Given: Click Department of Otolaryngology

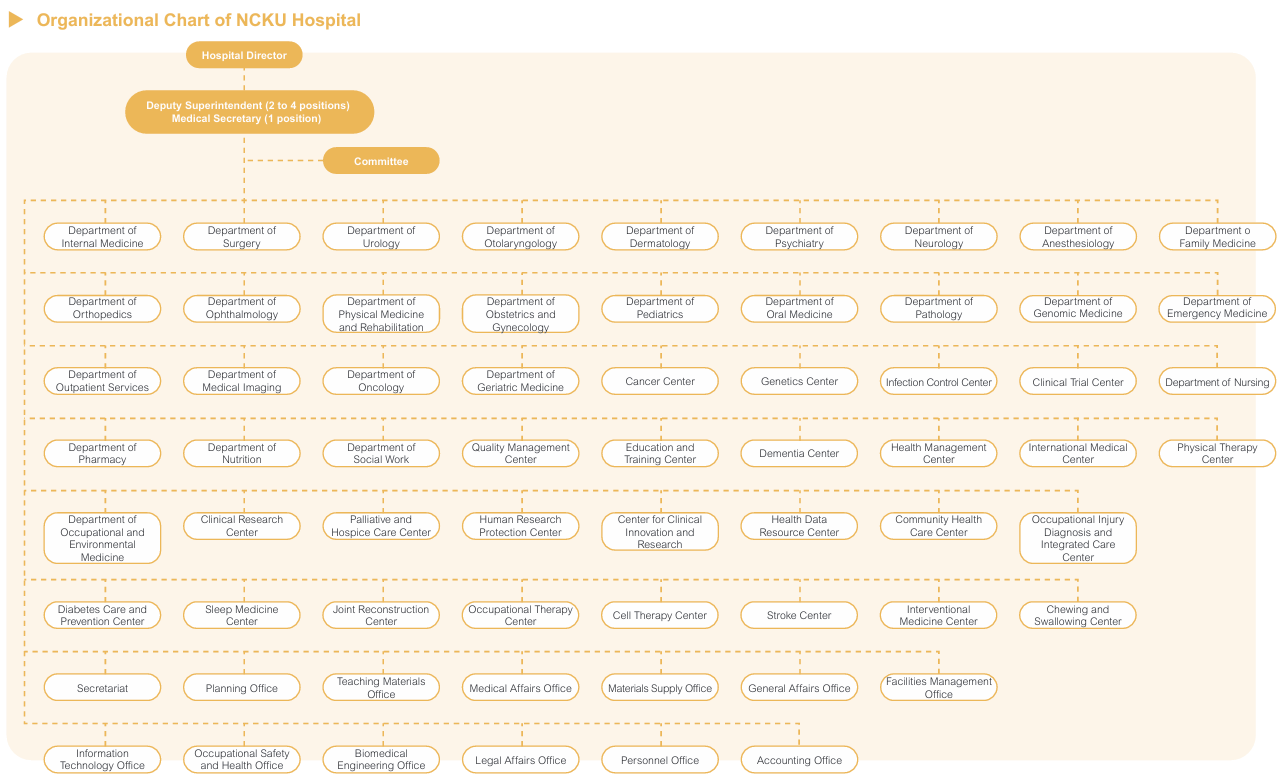Looking at the screenshot, I should [x=521, y=237].
